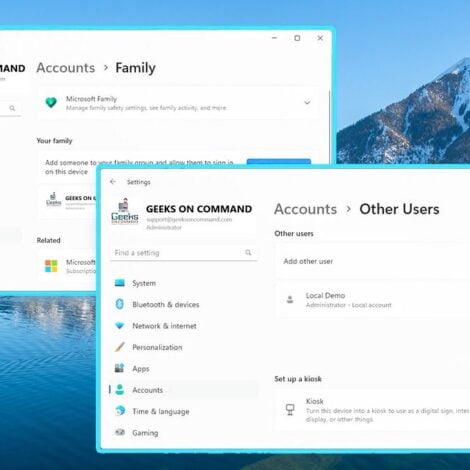Click the back arrow next to Settings
This screenshot has width=470, height=470.
(x=113, y=182)
